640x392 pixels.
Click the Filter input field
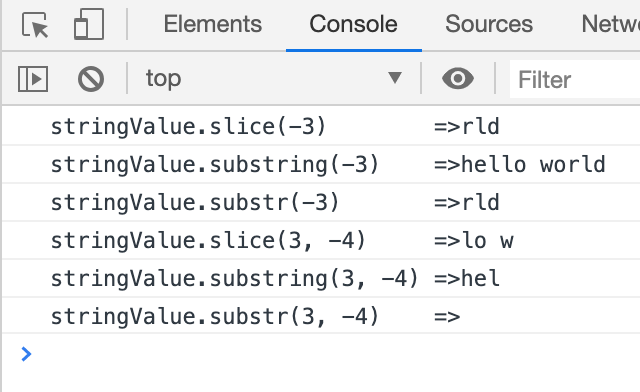(575, 79)
